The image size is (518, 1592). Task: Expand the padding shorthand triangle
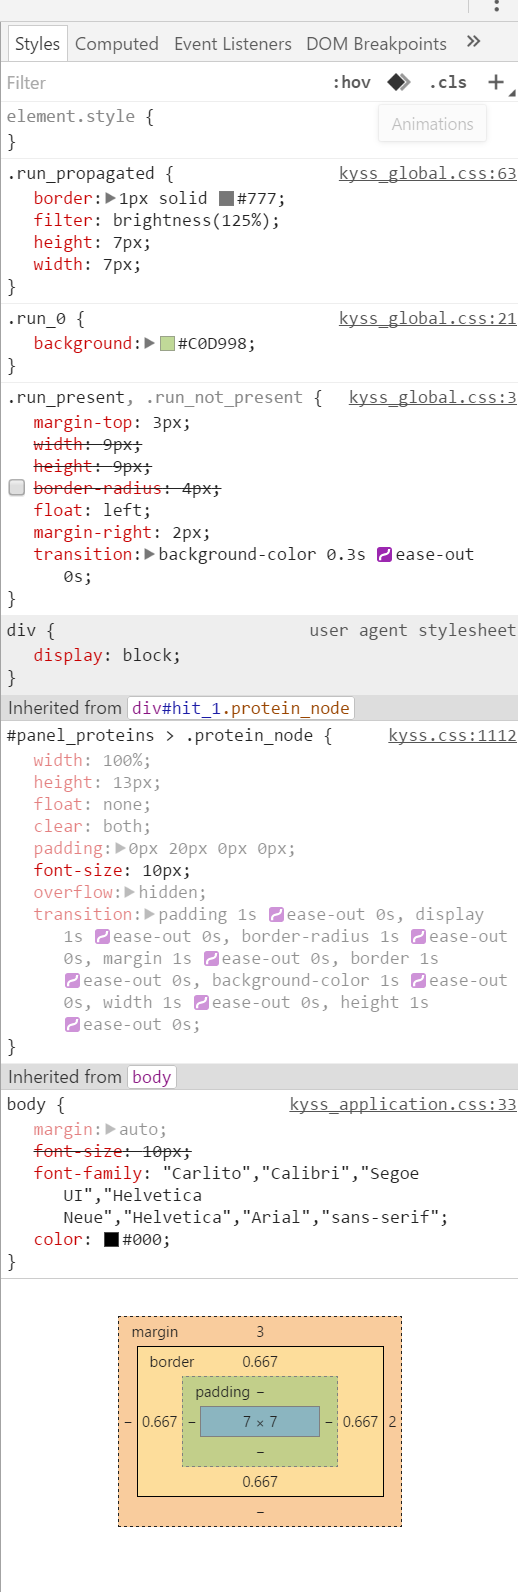point(121,848)
